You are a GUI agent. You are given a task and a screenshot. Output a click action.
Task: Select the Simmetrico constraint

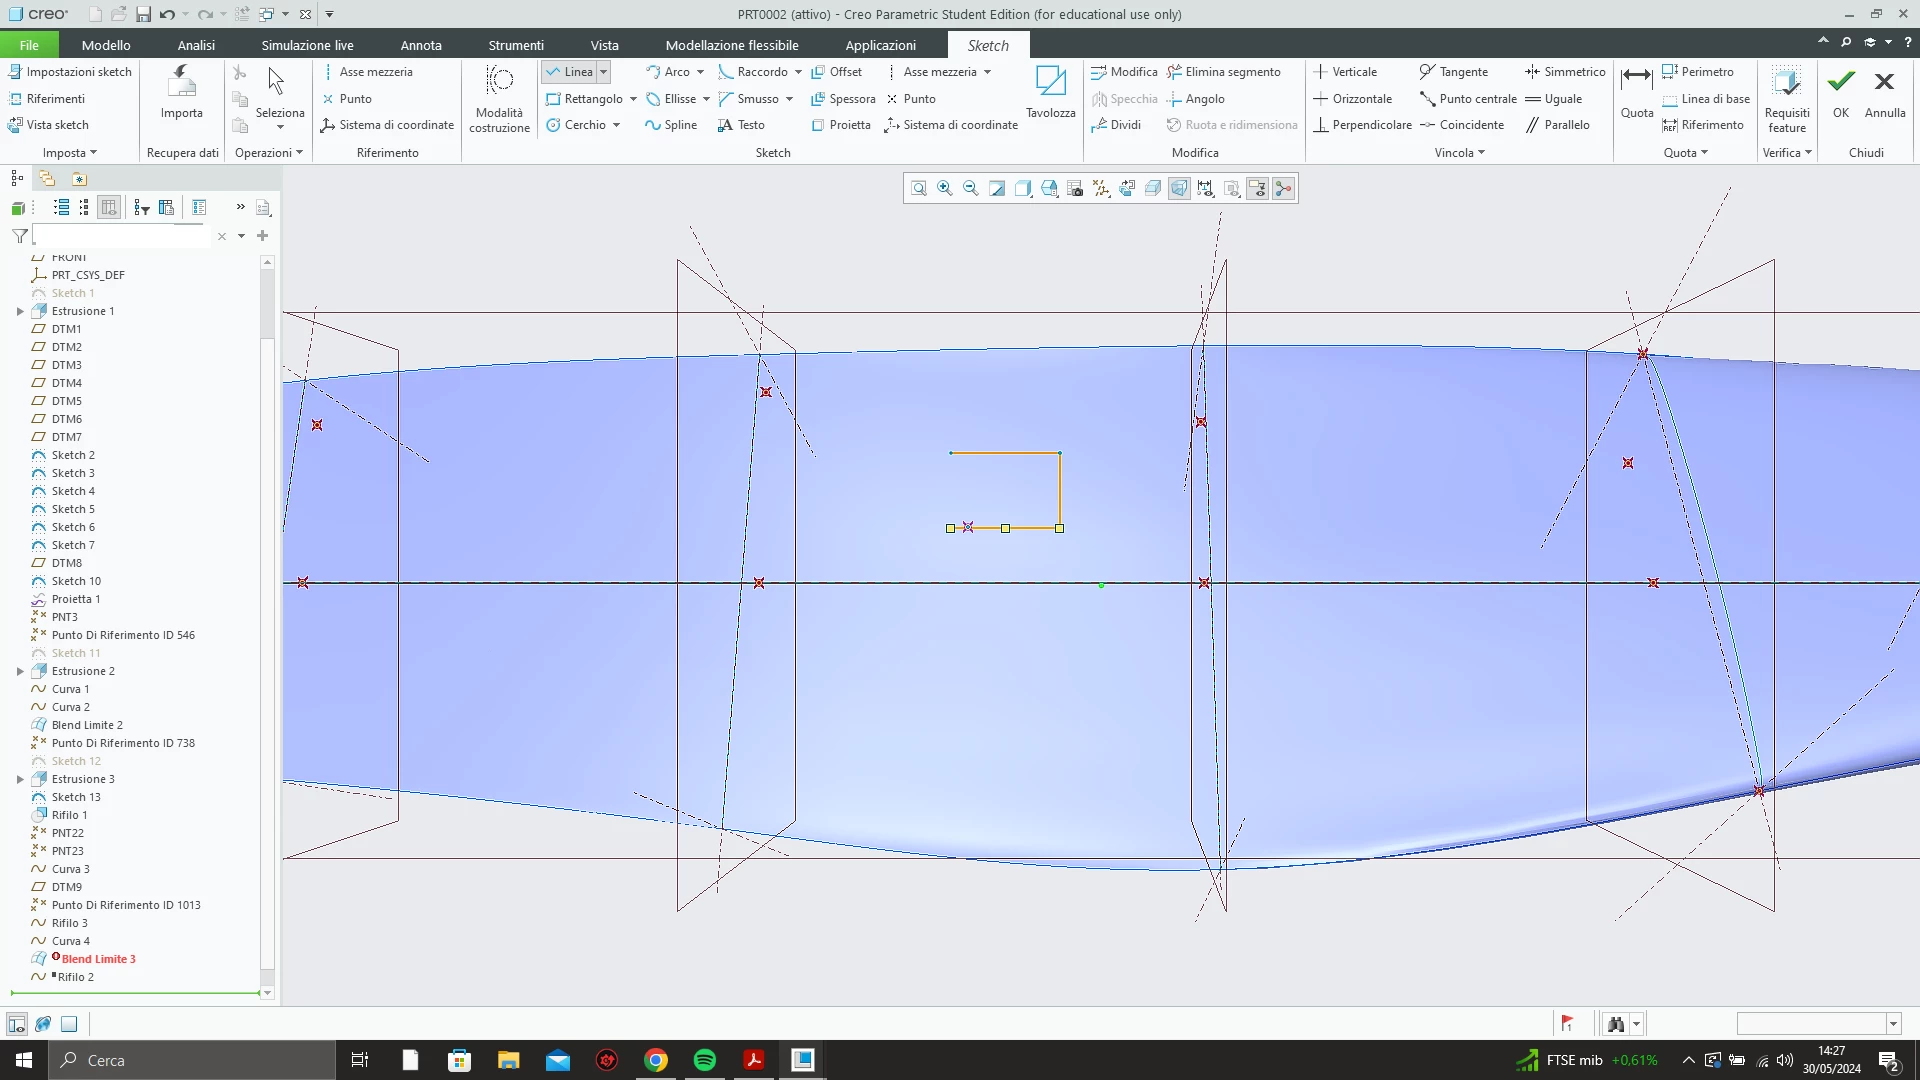tap(1565, 72)
